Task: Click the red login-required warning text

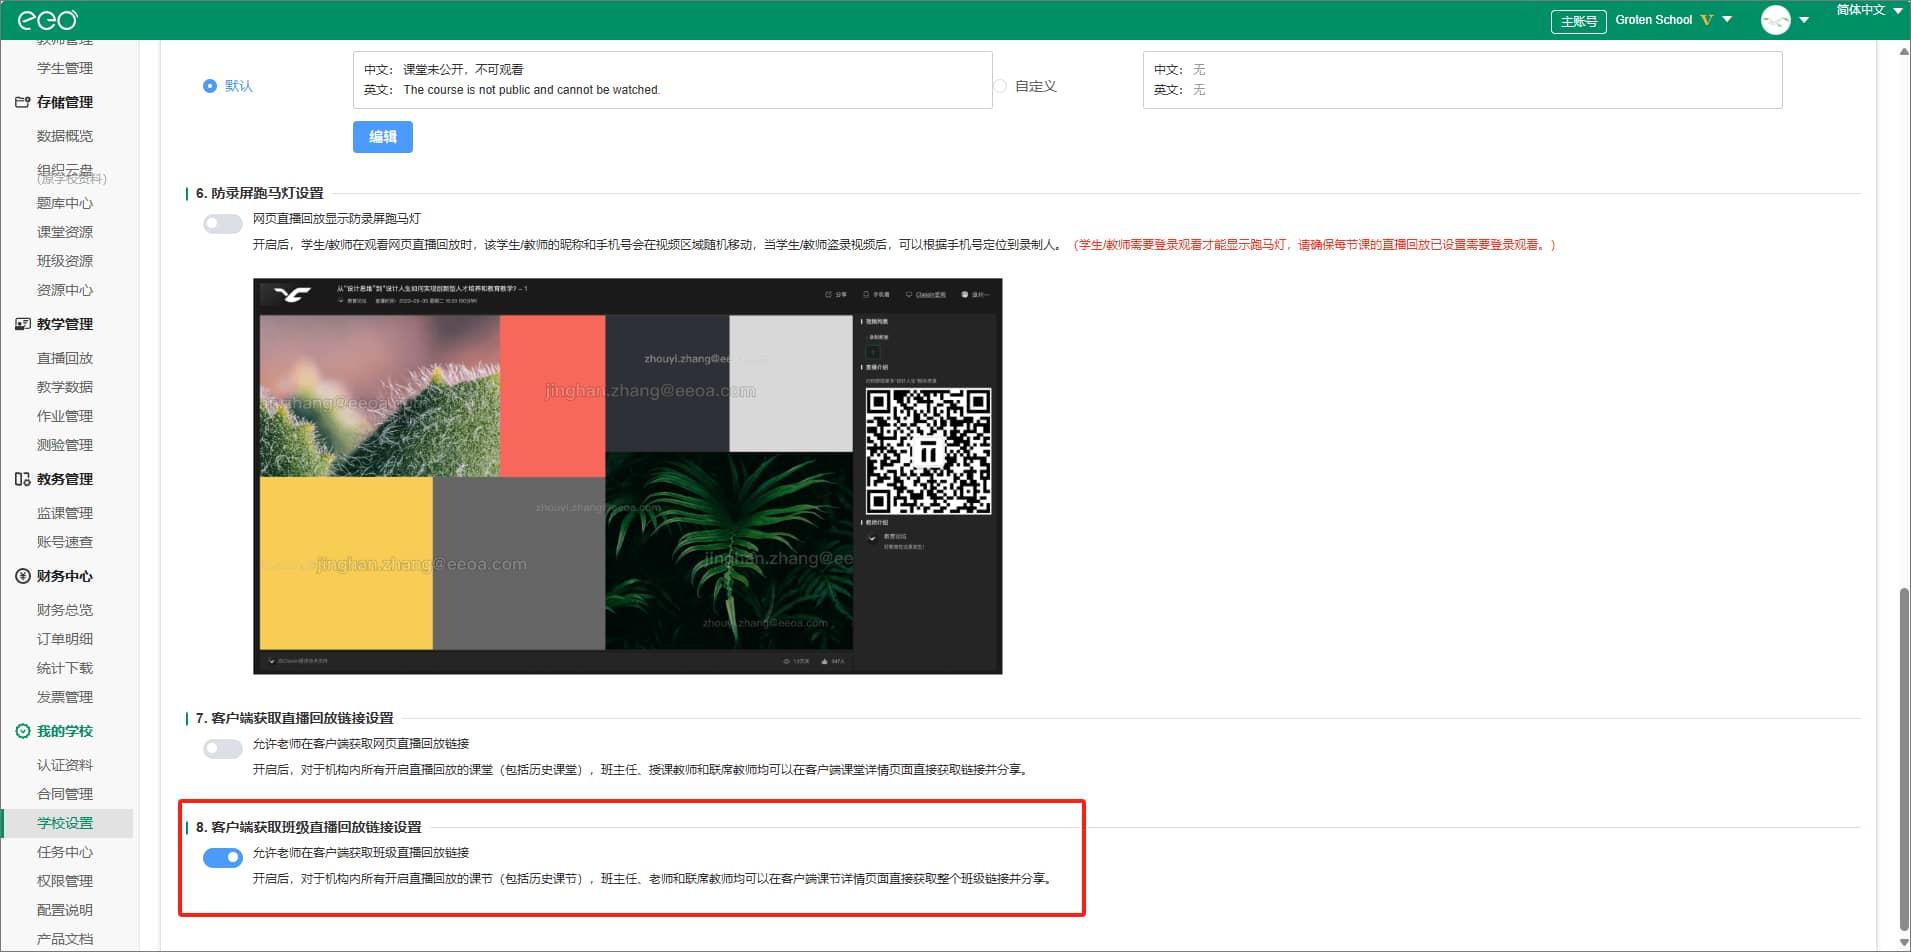Action: (1315, 245)
